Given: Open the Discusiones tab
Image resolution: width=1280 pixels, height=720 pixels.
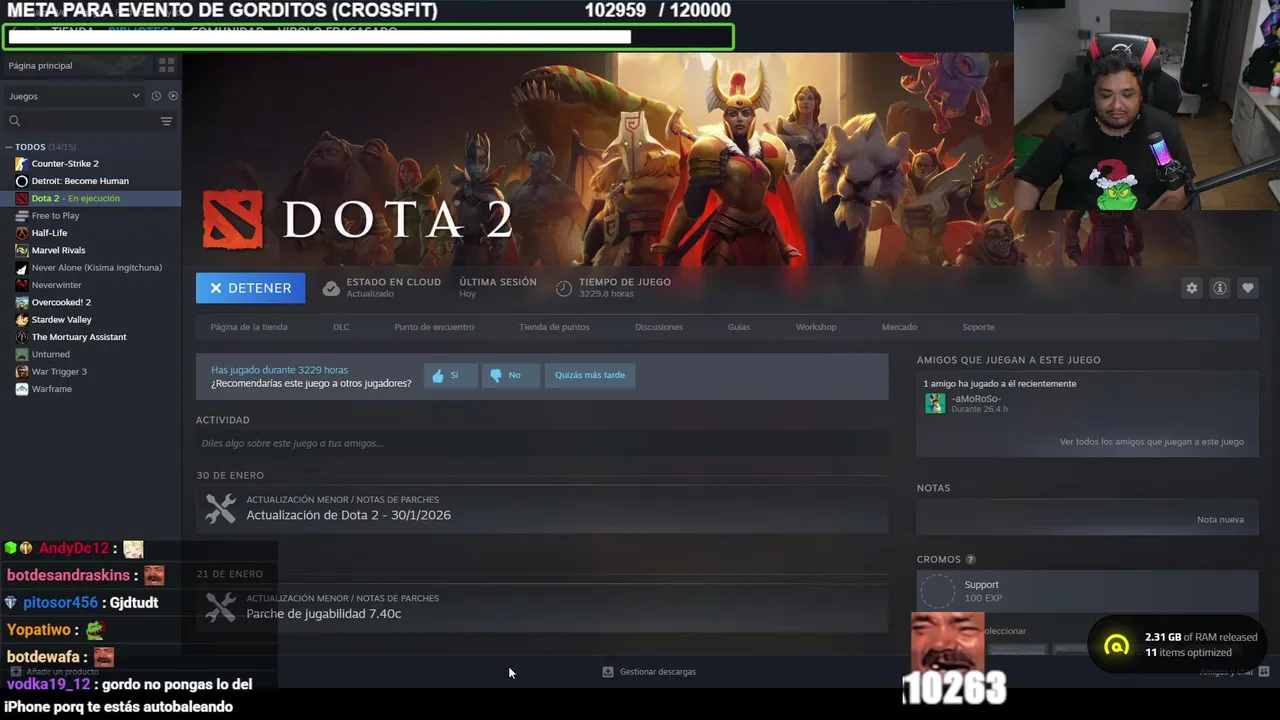Looking at the screenshot, I should tap(659, 327).
